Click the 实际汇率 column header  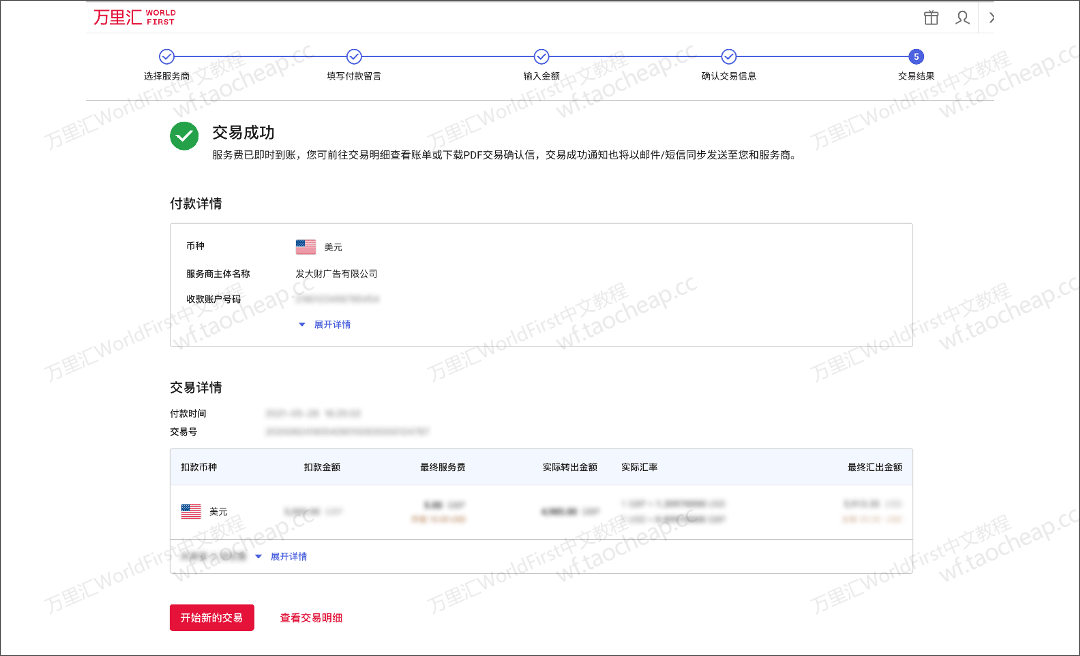[x=639, y=467]
